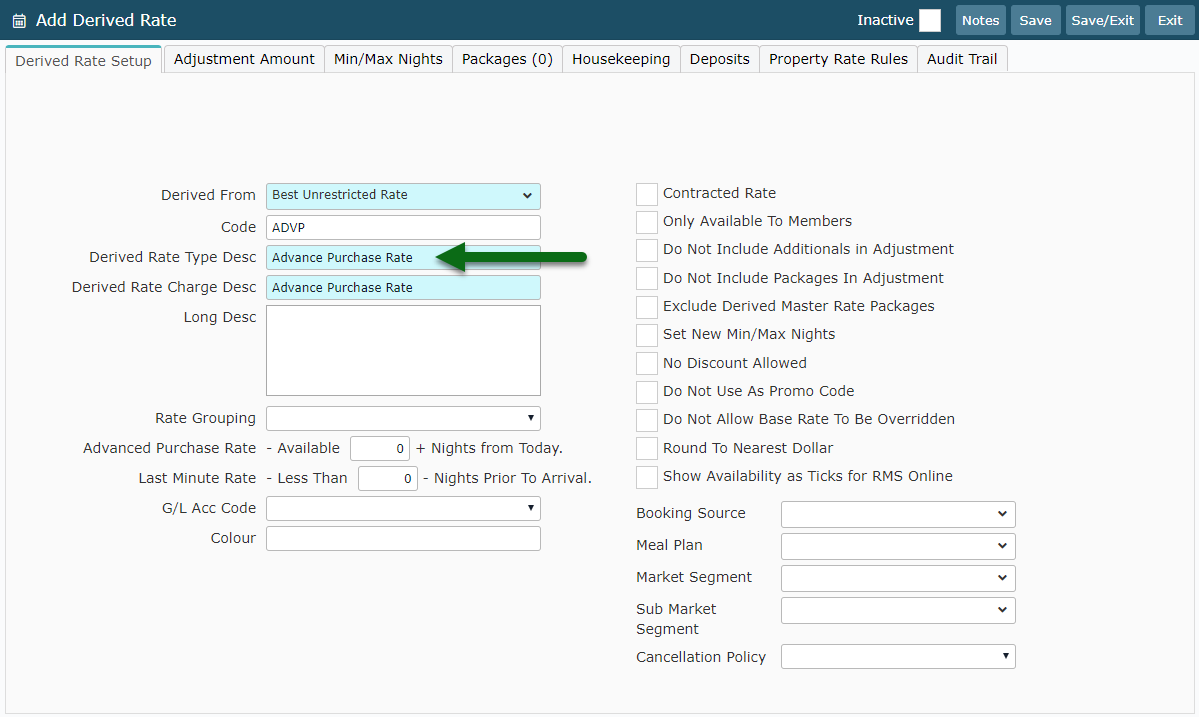Click the Advanced Purchase Rate nights field
This screenshot has width=1199, height=717.
click(x=379, y=449)
